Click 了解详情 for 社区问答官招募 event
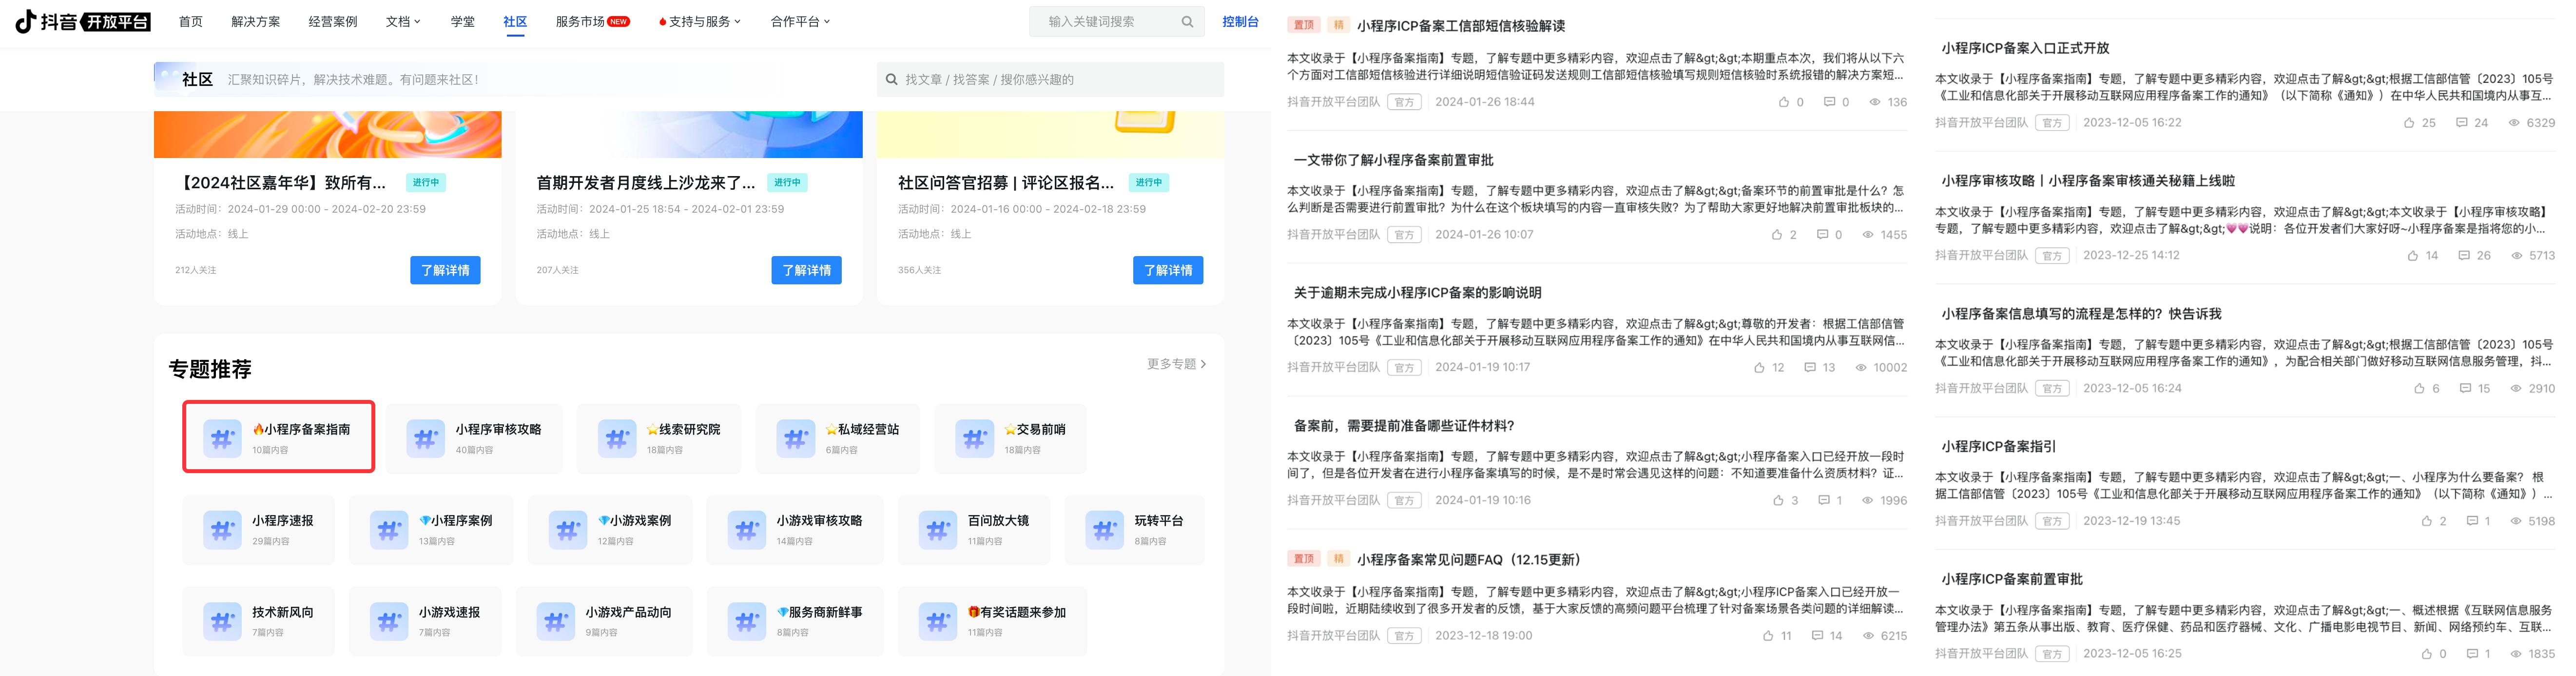The height and width of the screenshot is (676, 2576). [x=1168, y=270]
